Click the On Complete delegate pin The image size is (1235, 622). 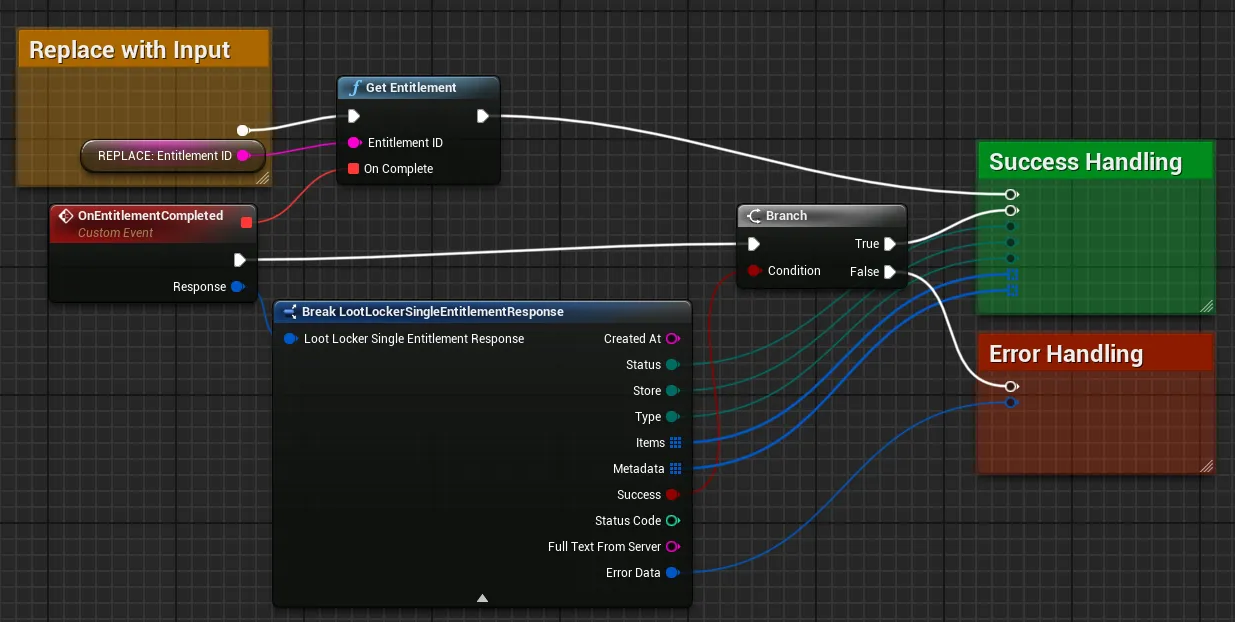tap(353, 169)
